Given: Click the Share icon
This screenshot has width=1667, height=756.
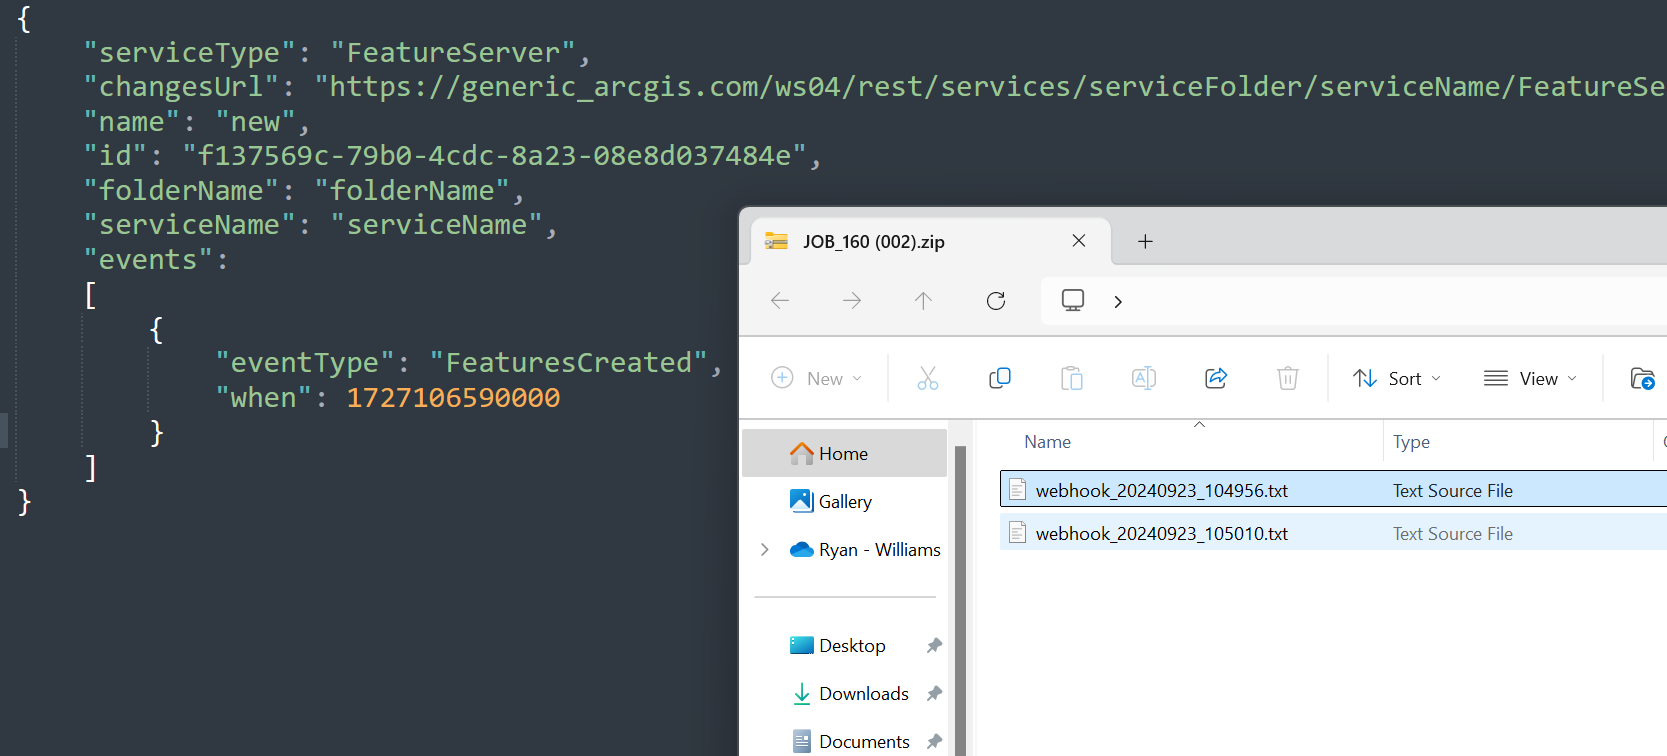Looking at the screenshot, I should coord(1216,378).
